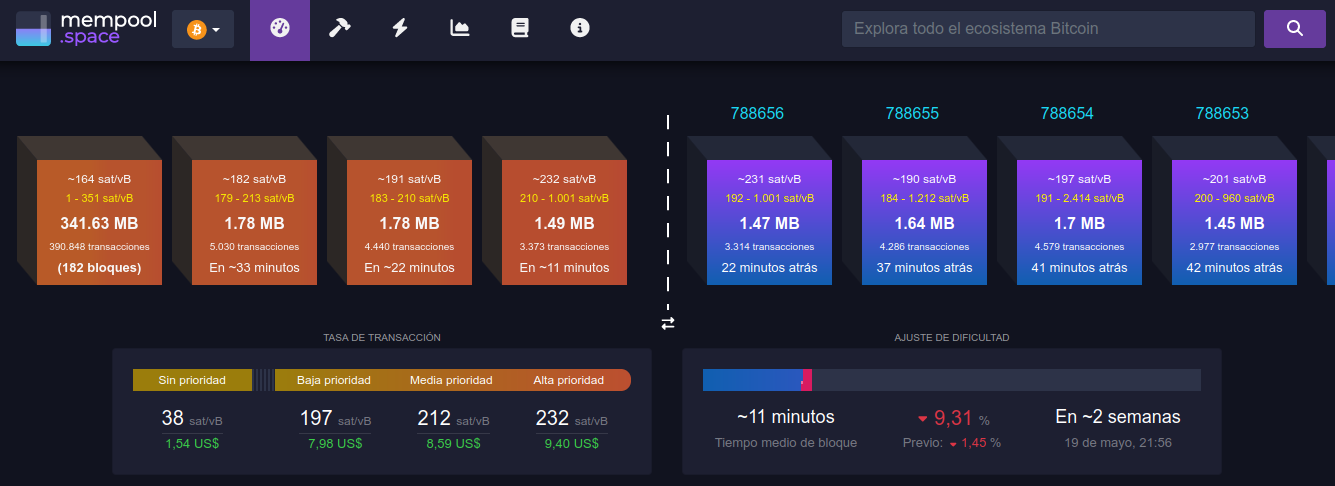Open mempool block 'En ~22 minutos'

(409, 222)
